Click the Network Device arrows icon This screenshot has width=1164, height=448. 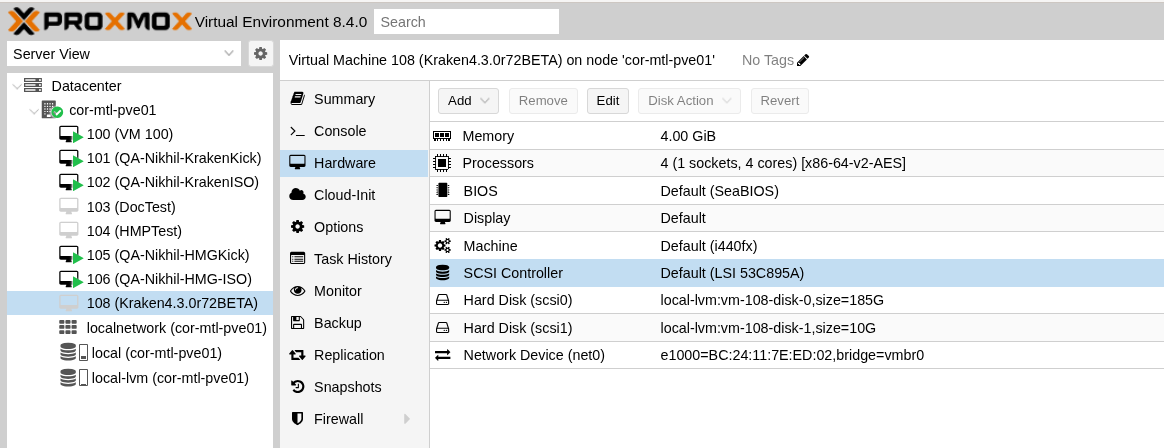pos(442,355)
